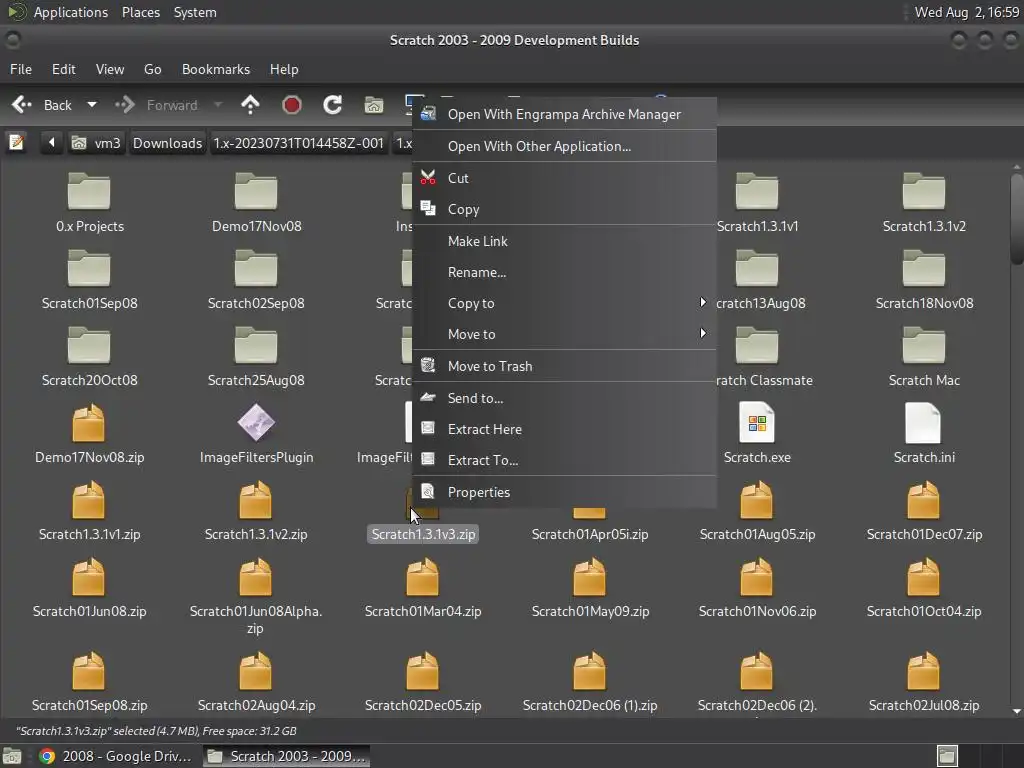This screenshot has height=768, width=1024.
Task: Open the Bookmarks menu
Action: point(216,69)
